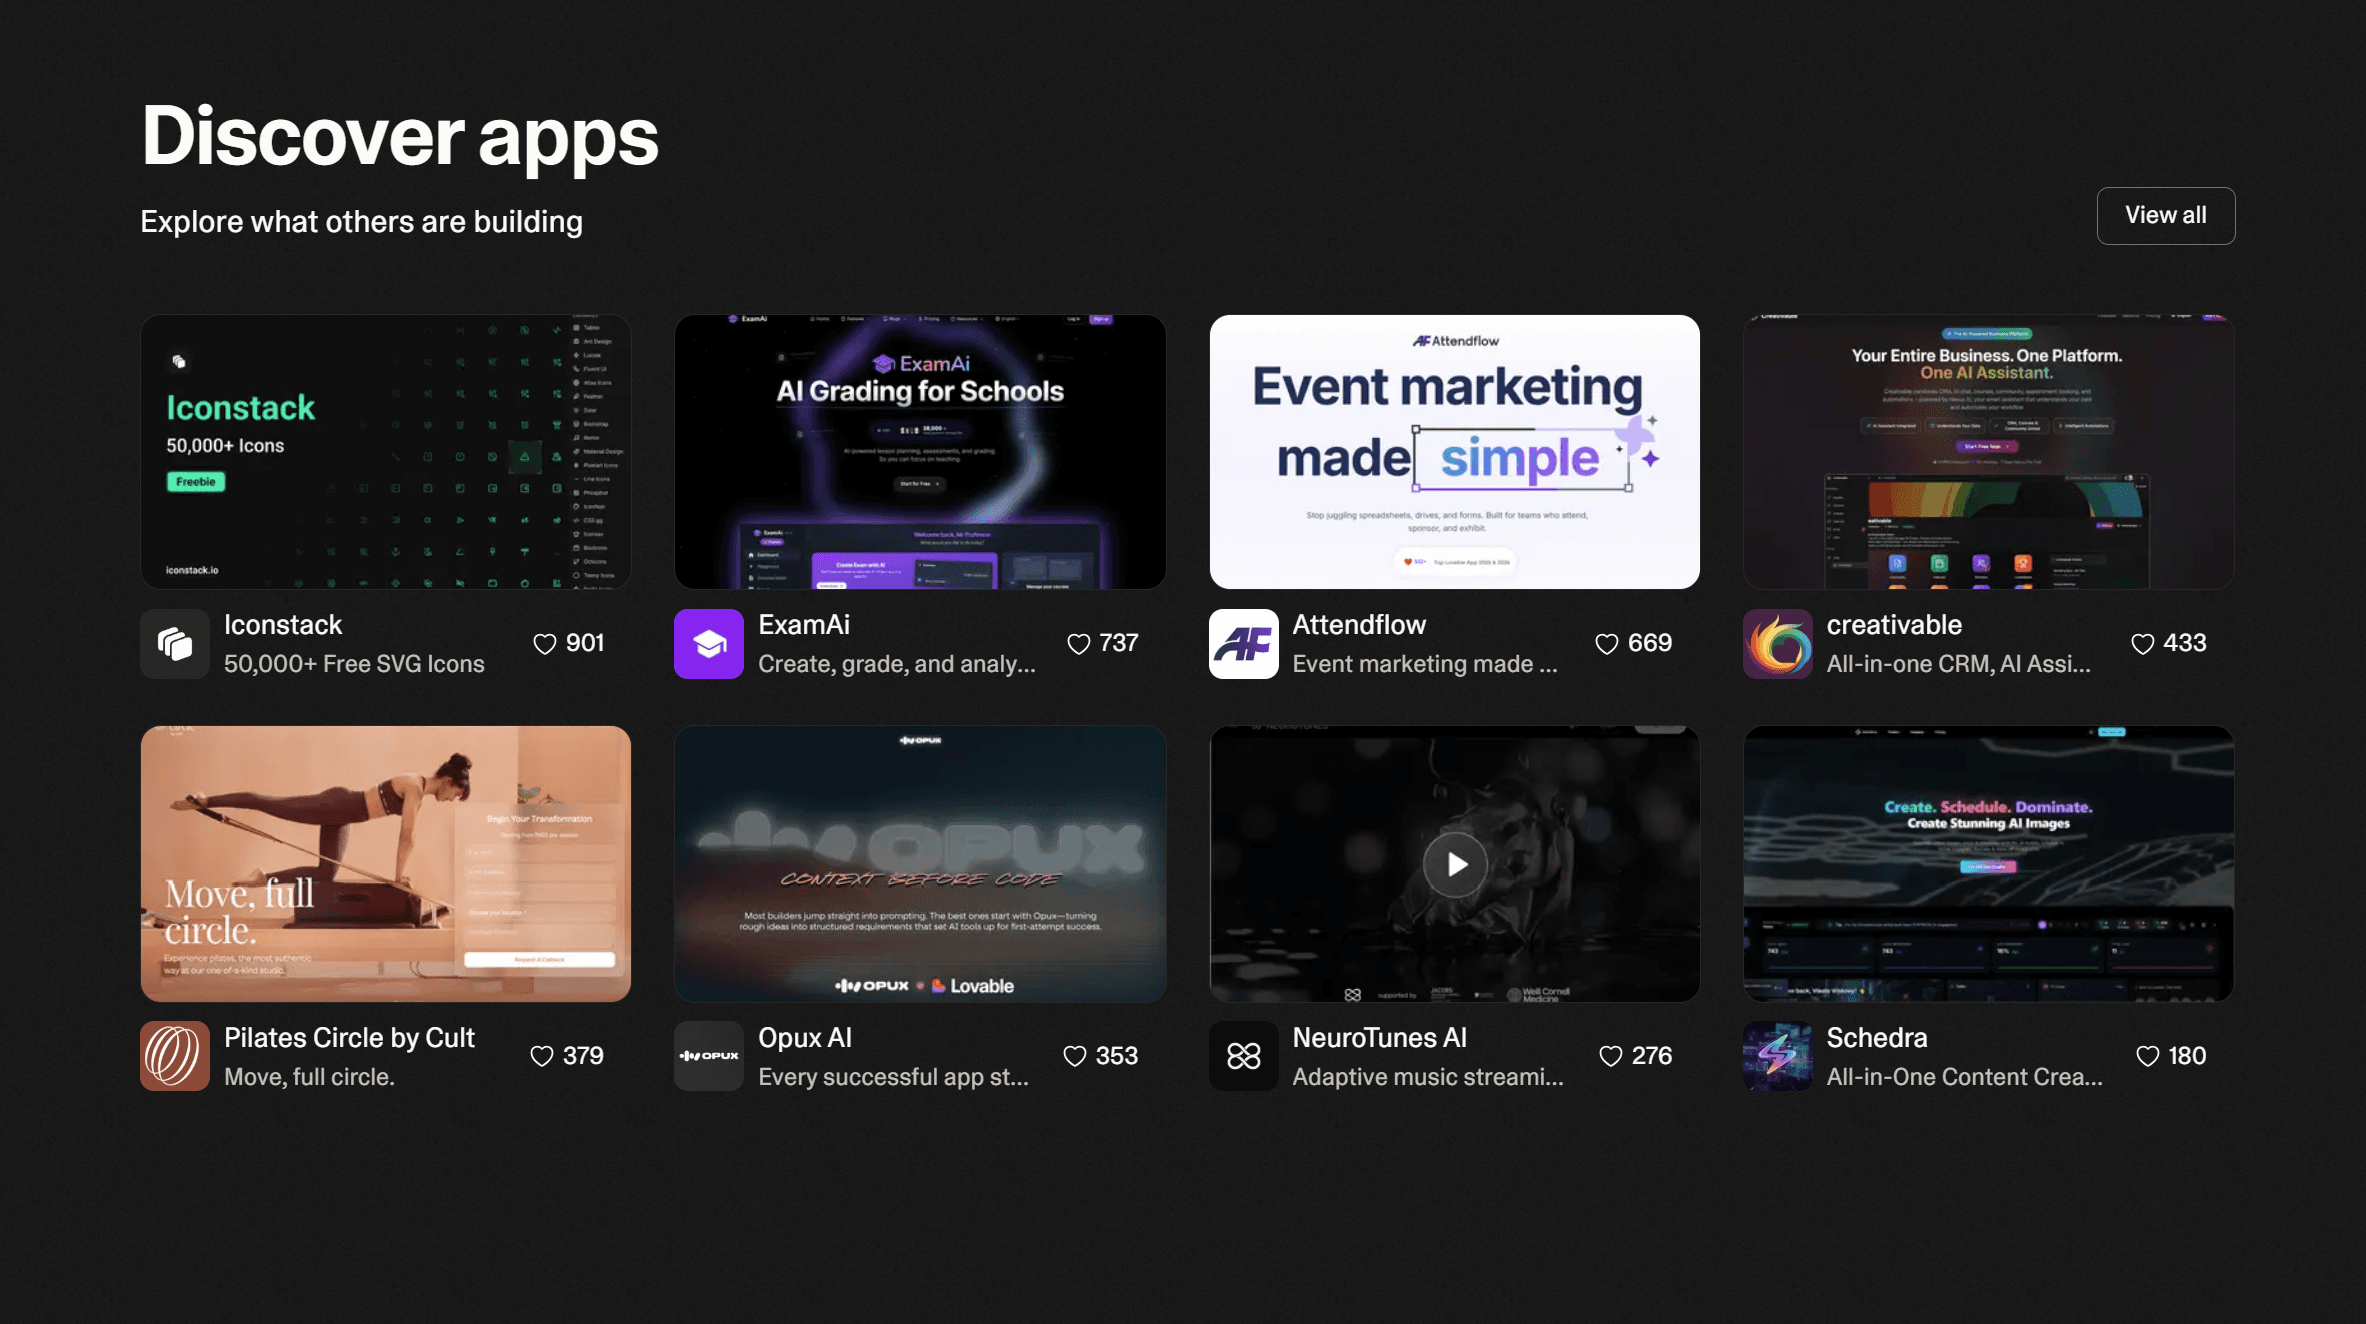Screen dimensions: 2366x1324
Task: Click the NeuroTunes AI logo icon
Action: 1243,1056
